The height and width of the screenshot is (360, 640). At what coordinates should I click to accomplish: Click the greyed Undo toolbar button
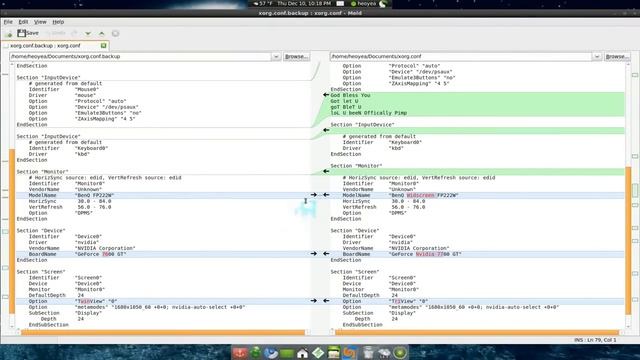[x=56, y=33]
